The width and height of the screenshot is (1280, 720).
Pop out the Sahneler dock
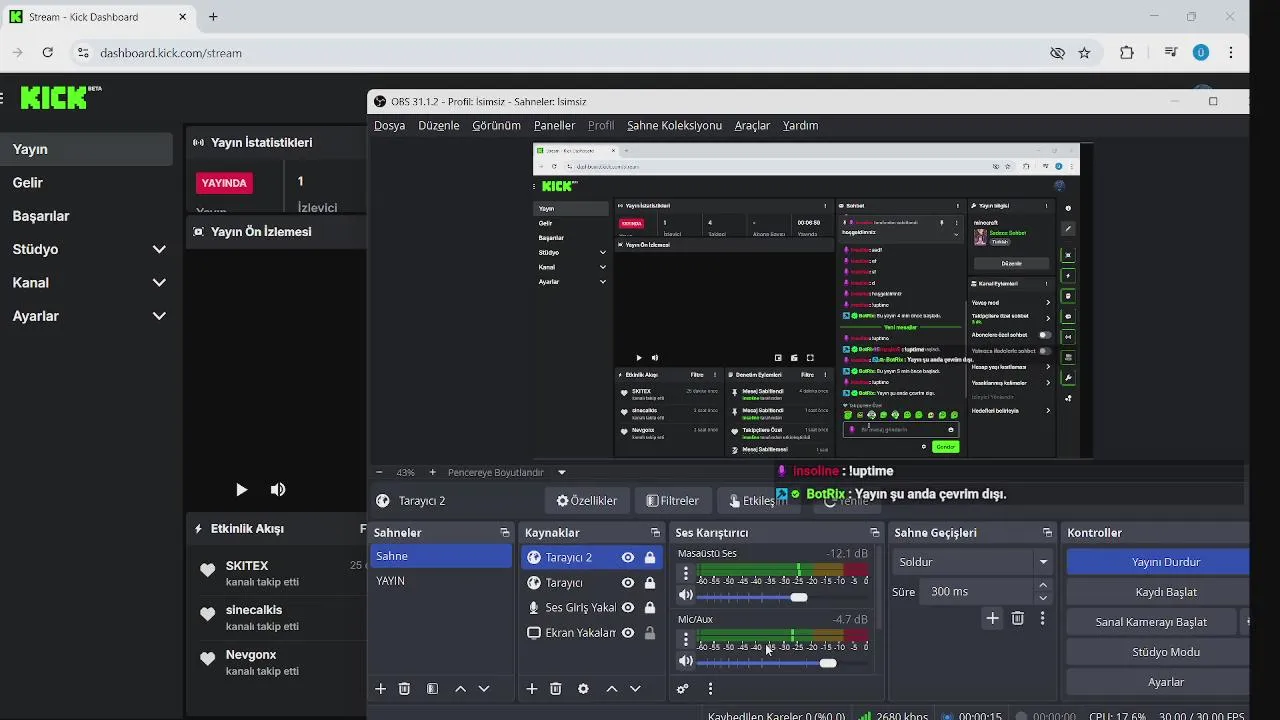(x=504, y=533)
